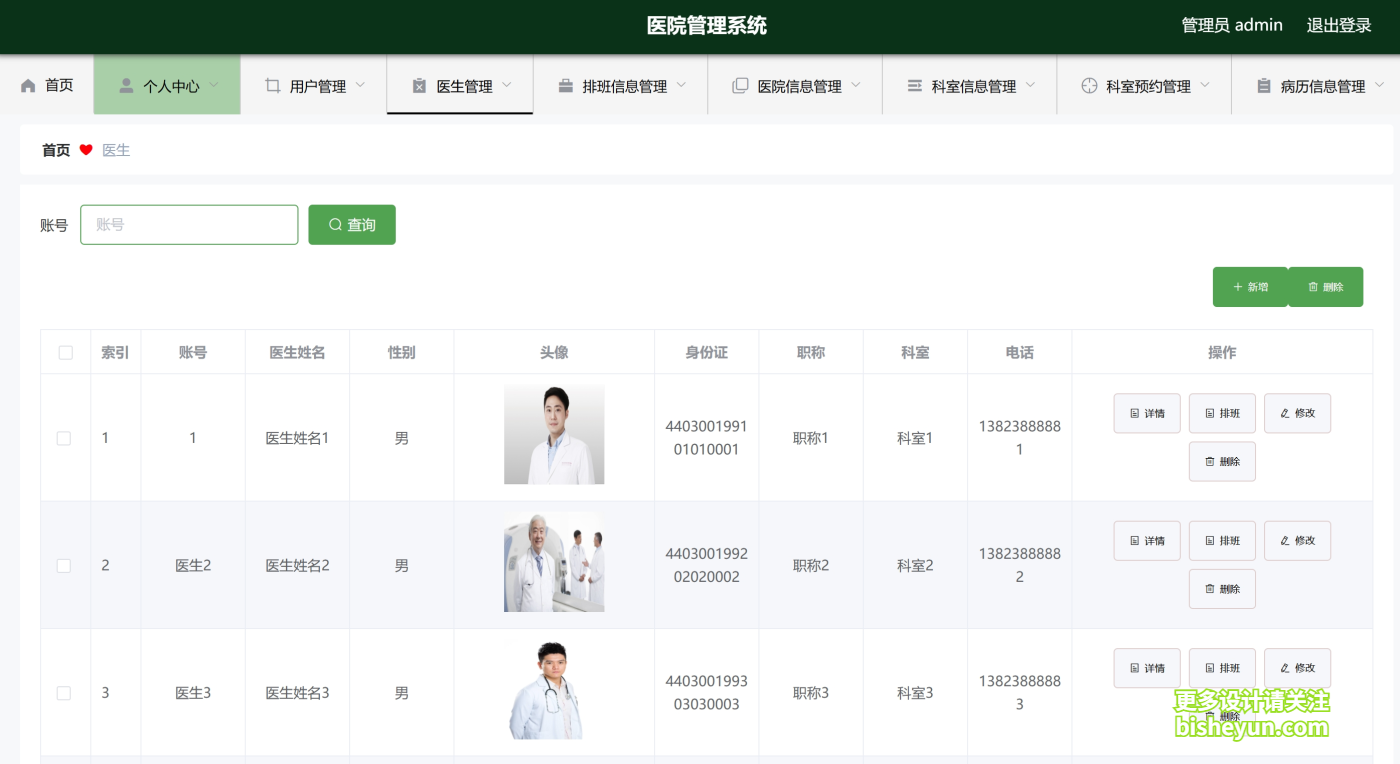Click the pencil 修改 icon in row 1
Image resolution: width=1400 pixels, height=764 pixels.
(x=1285, y=413)
